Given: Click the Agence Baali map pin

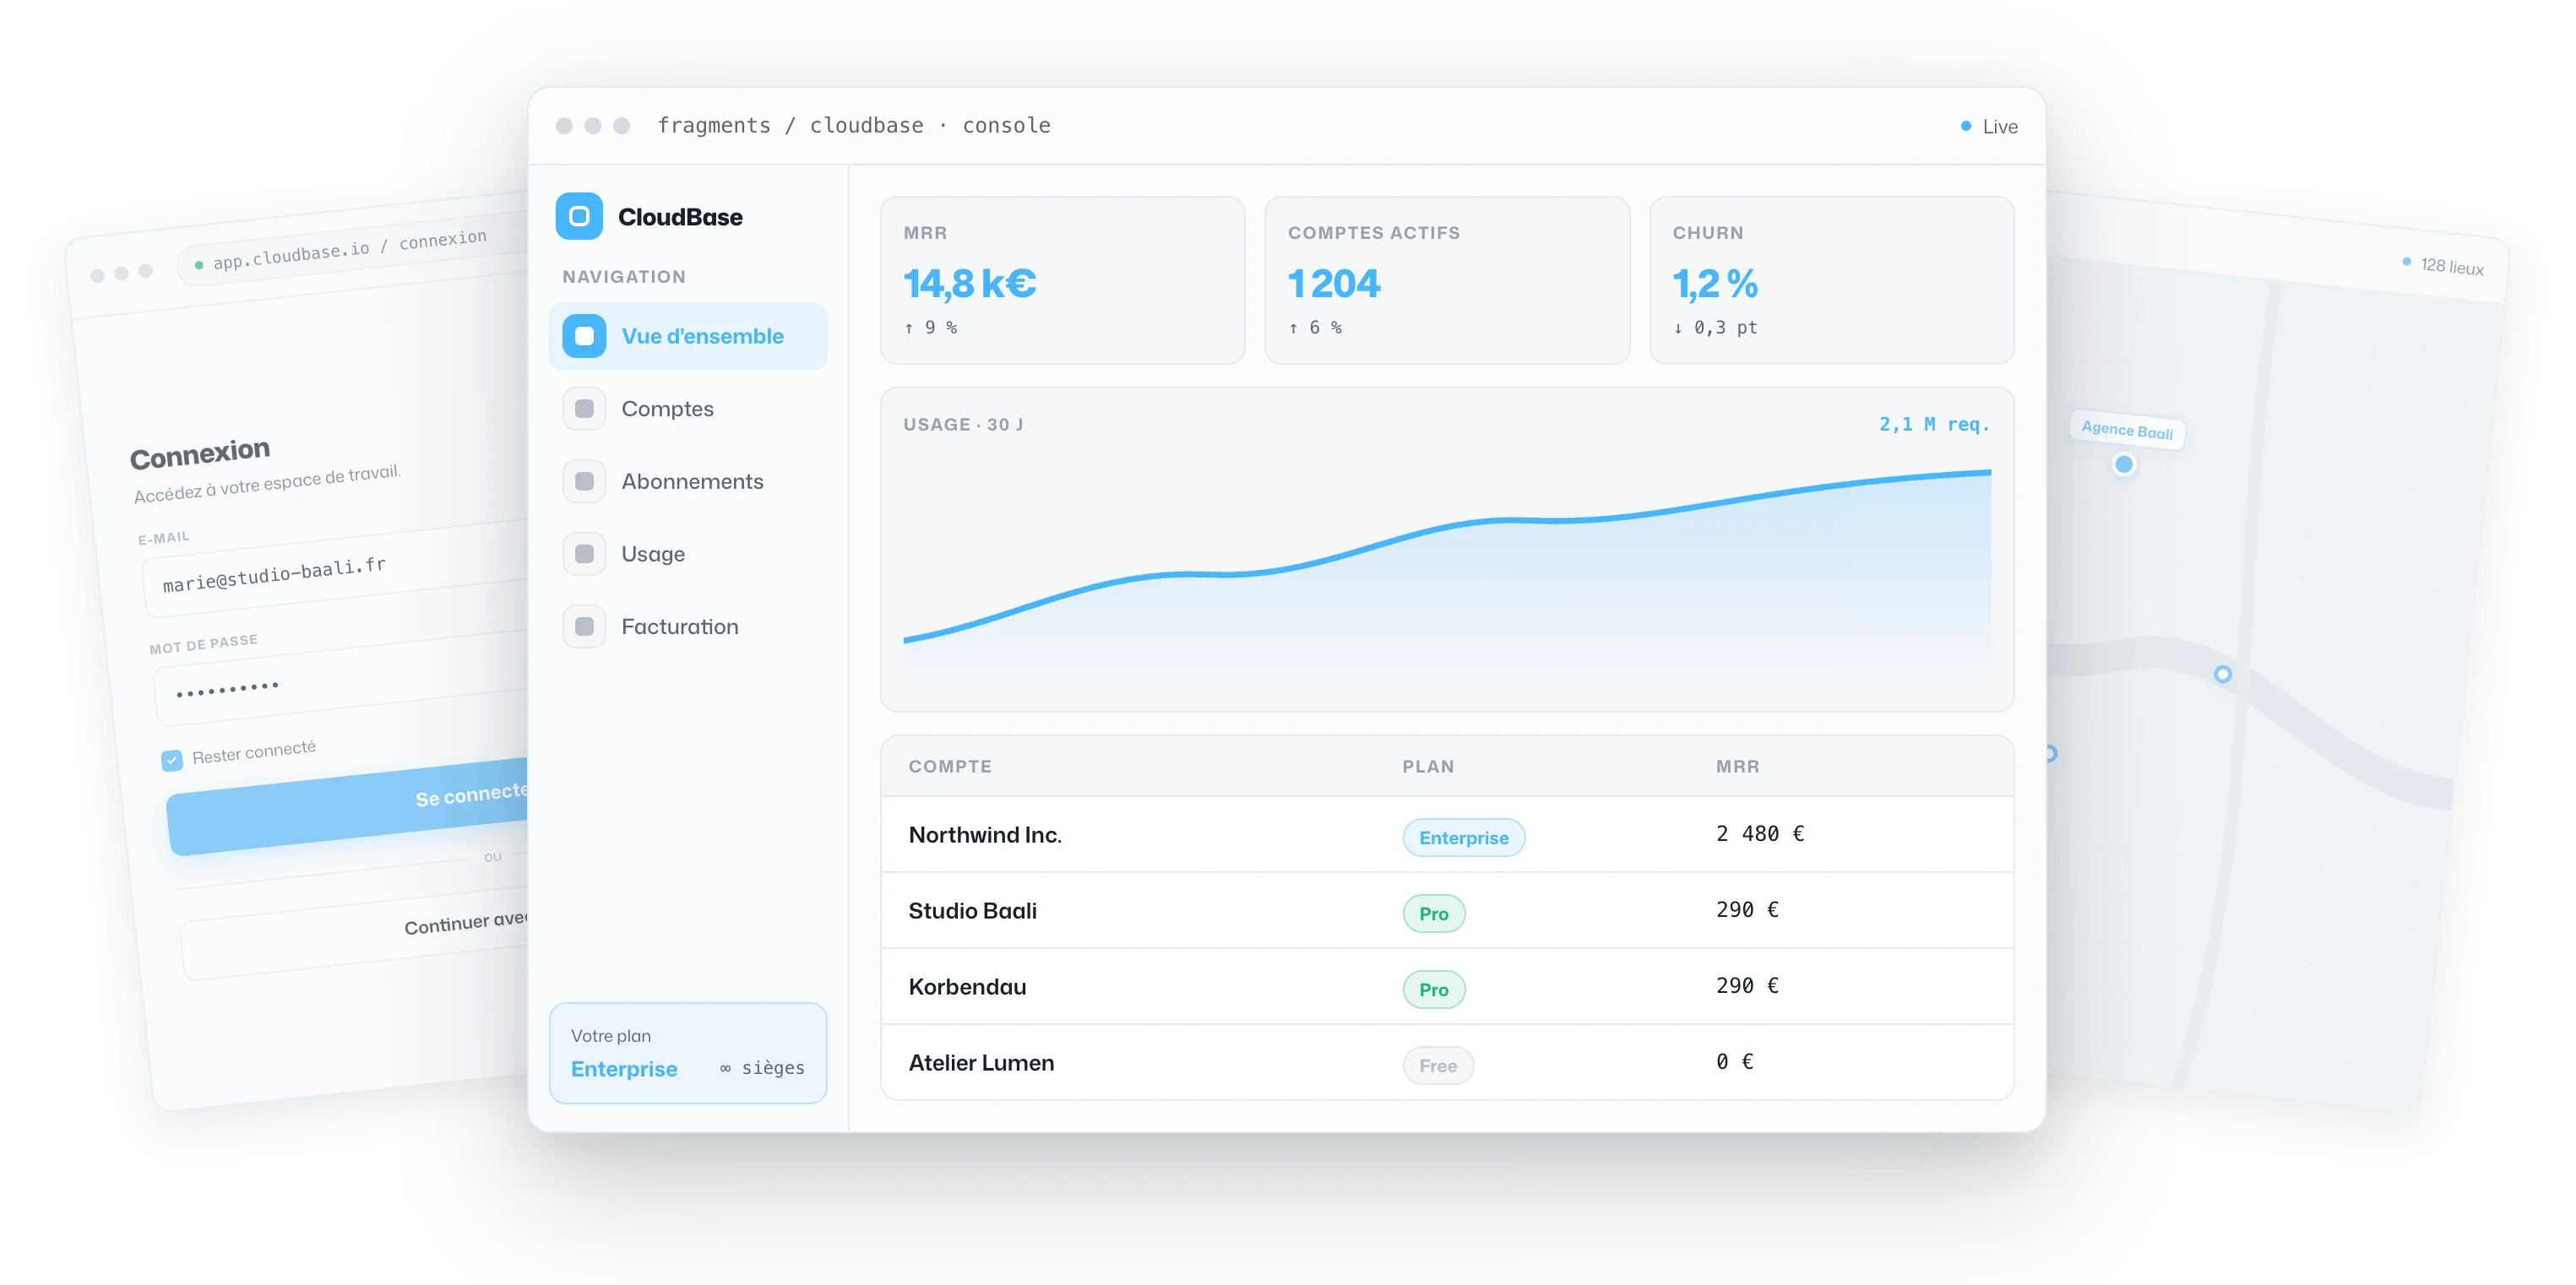Looking at the screenshot, I should [x=2124, y=464].
